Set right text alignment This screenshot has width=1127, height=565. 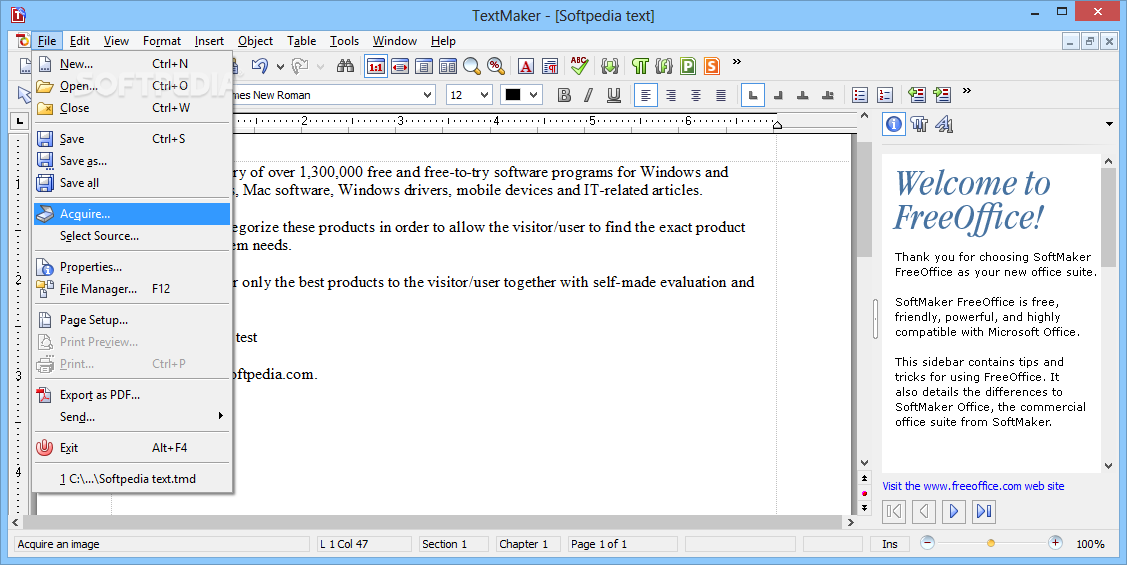point(671,95)
